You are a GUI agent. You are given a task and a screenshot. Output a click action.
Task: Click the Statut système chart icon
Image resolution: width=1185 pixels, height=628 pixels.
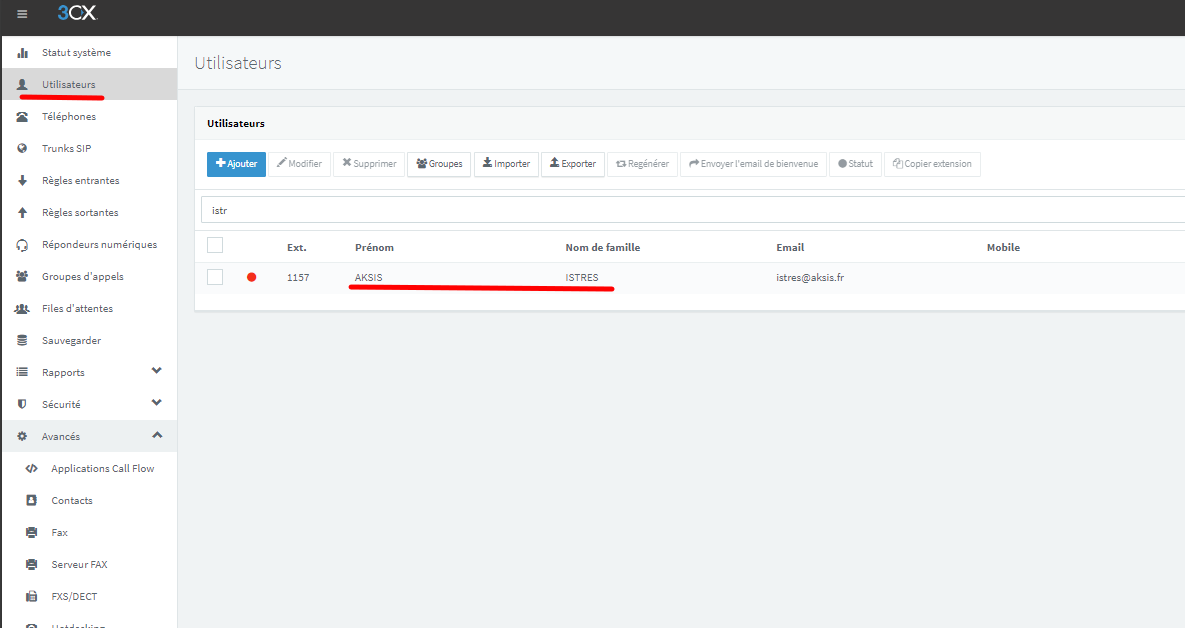coord(23,53)
